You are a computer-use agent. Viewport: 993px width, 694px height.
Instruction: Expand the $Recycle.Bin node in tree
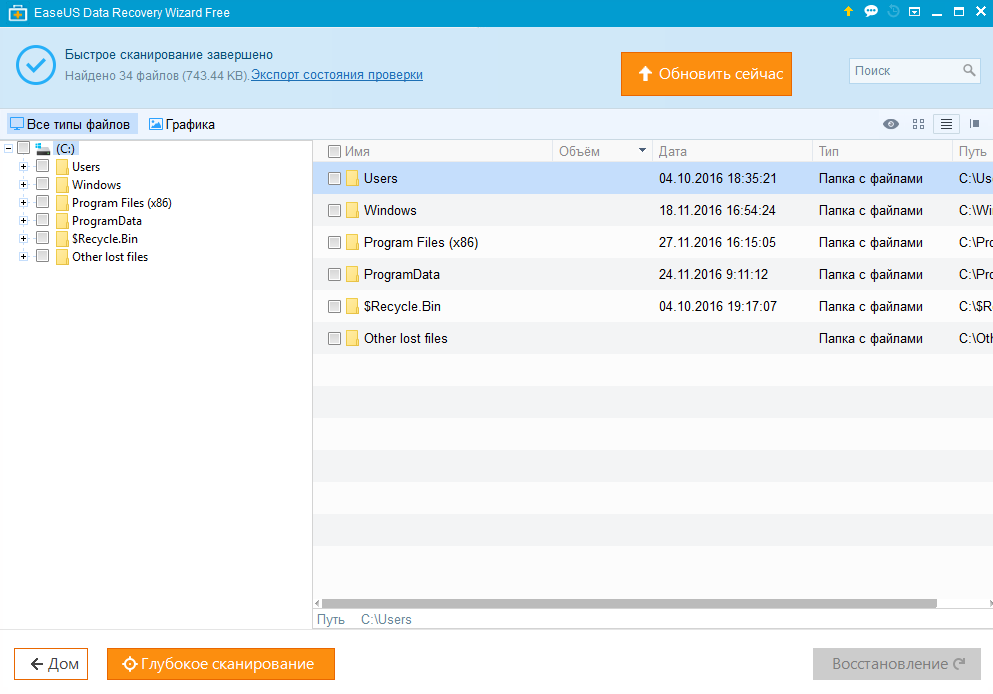click(x=23, y=239)
